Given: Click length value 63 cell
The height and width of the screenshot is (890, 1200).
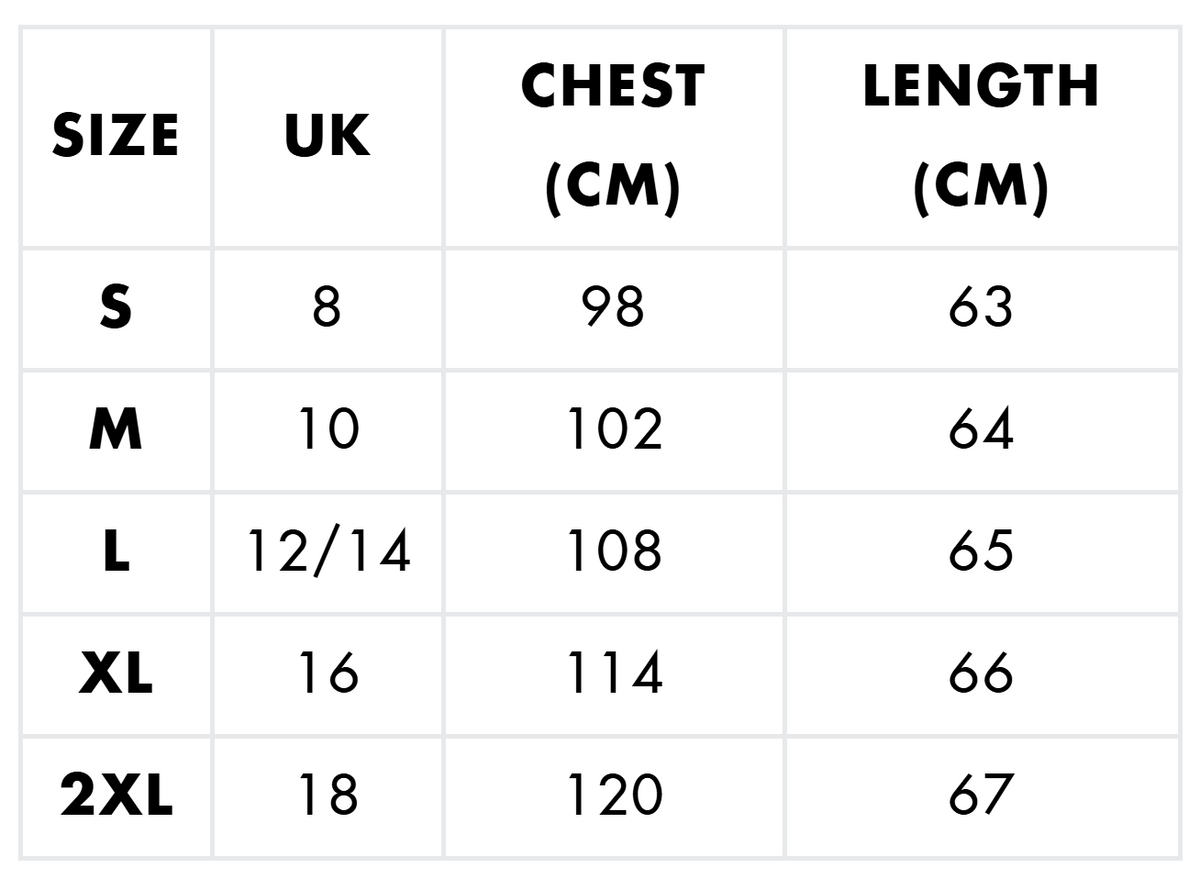Looking at the screenshot, I should [x=981, y=308].
